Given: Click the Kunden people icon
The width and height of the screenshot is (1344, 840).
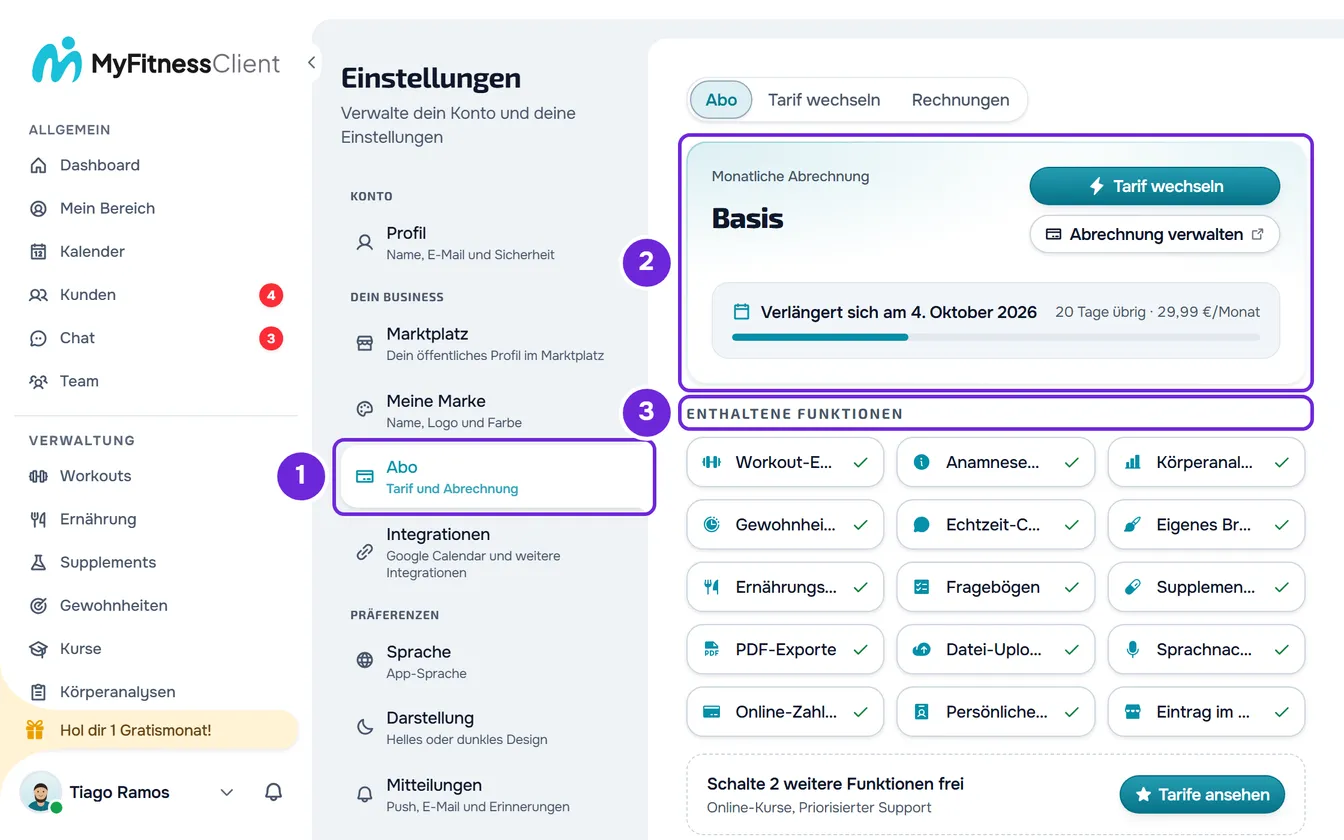Looking at the screenshot, I should 38,295.
